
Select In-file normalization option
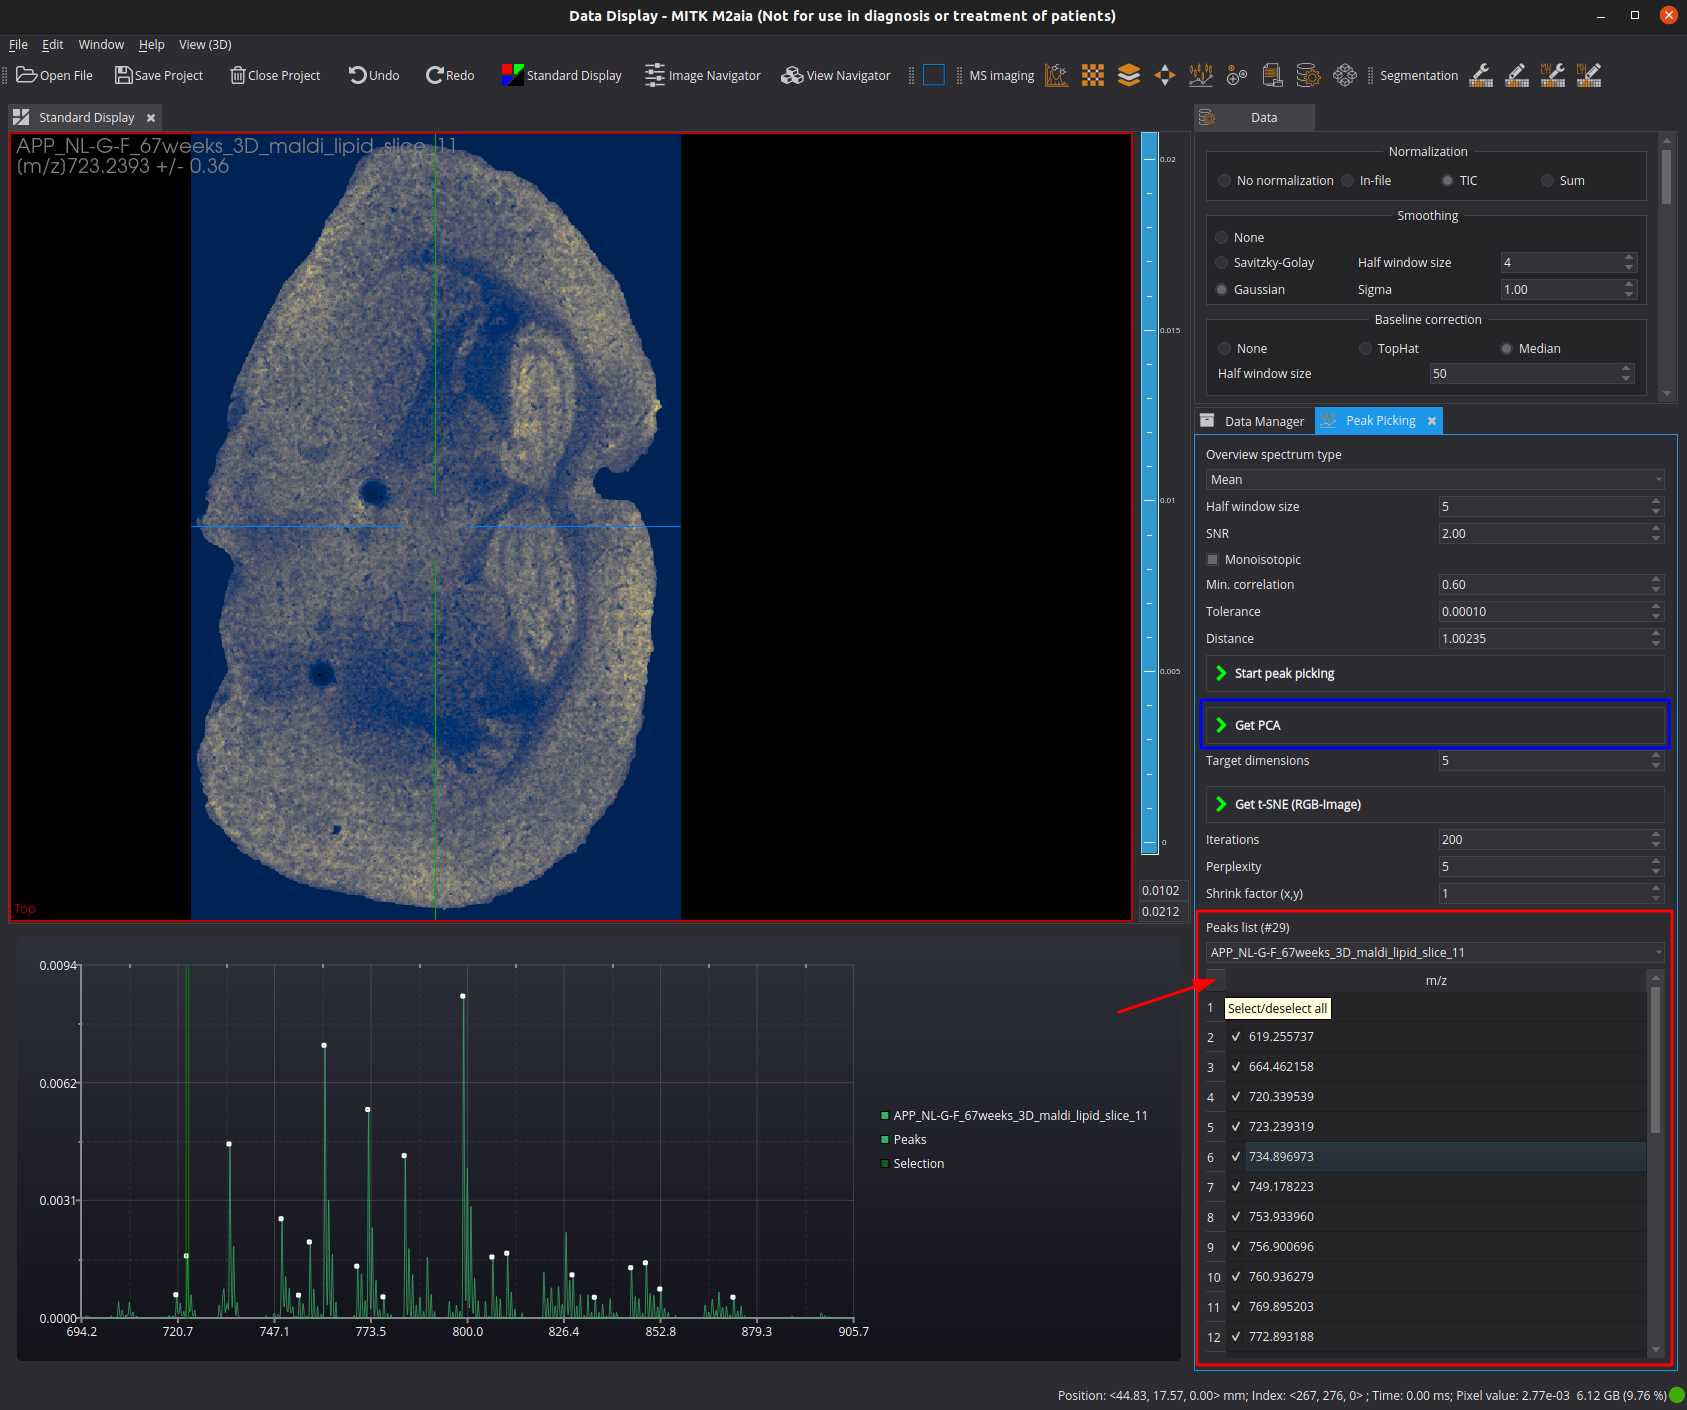tap(1348, 180)
